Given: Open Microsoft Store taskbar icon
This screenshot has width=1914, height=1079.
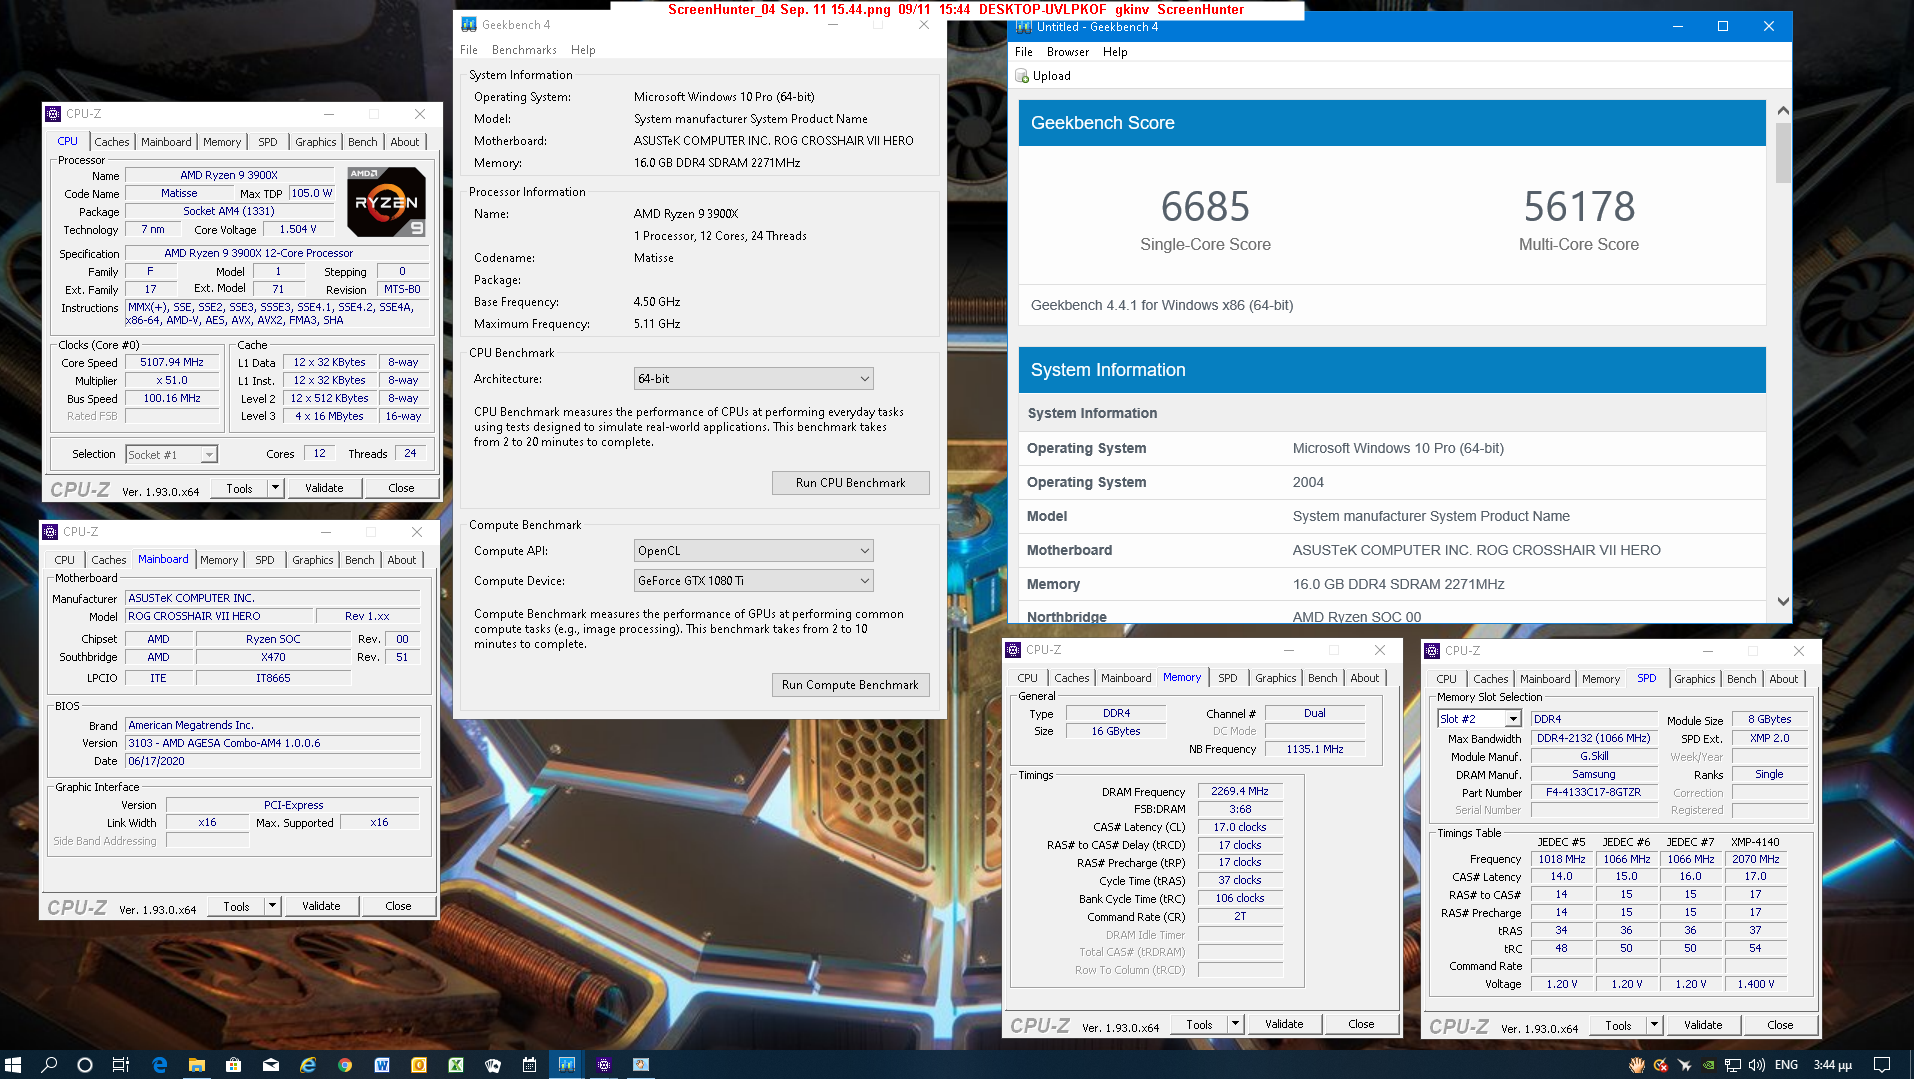Looking at the screenshot, I should [x=233, y=1065].
